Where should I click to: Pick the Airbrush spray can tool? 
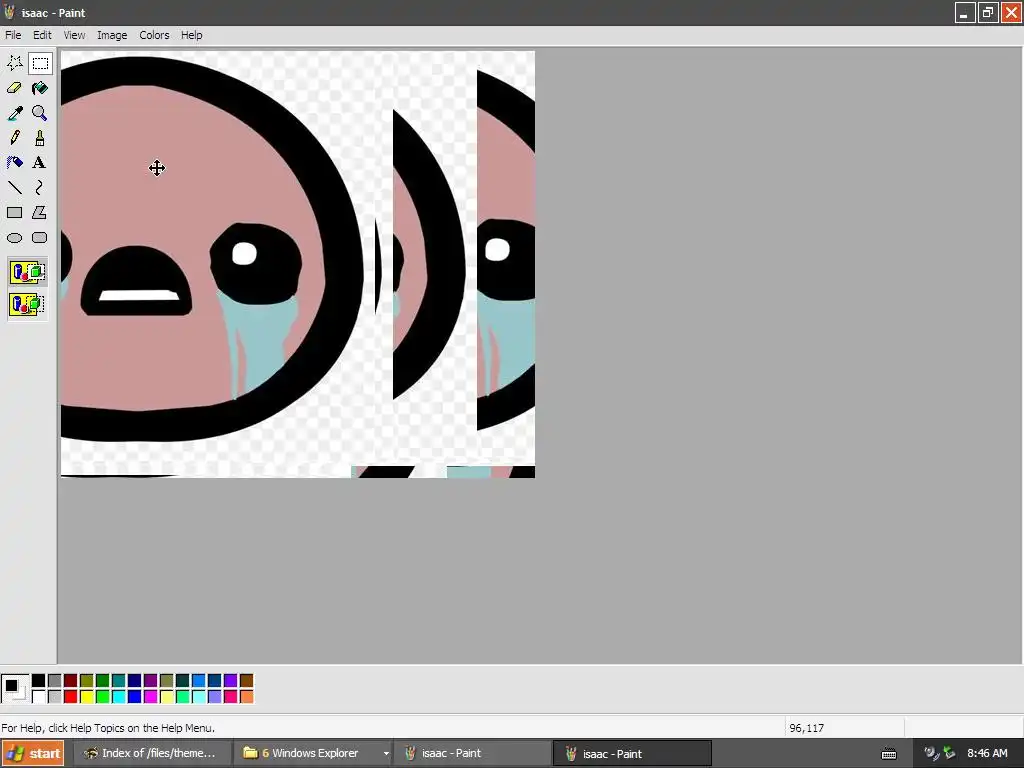pos(14,163)
